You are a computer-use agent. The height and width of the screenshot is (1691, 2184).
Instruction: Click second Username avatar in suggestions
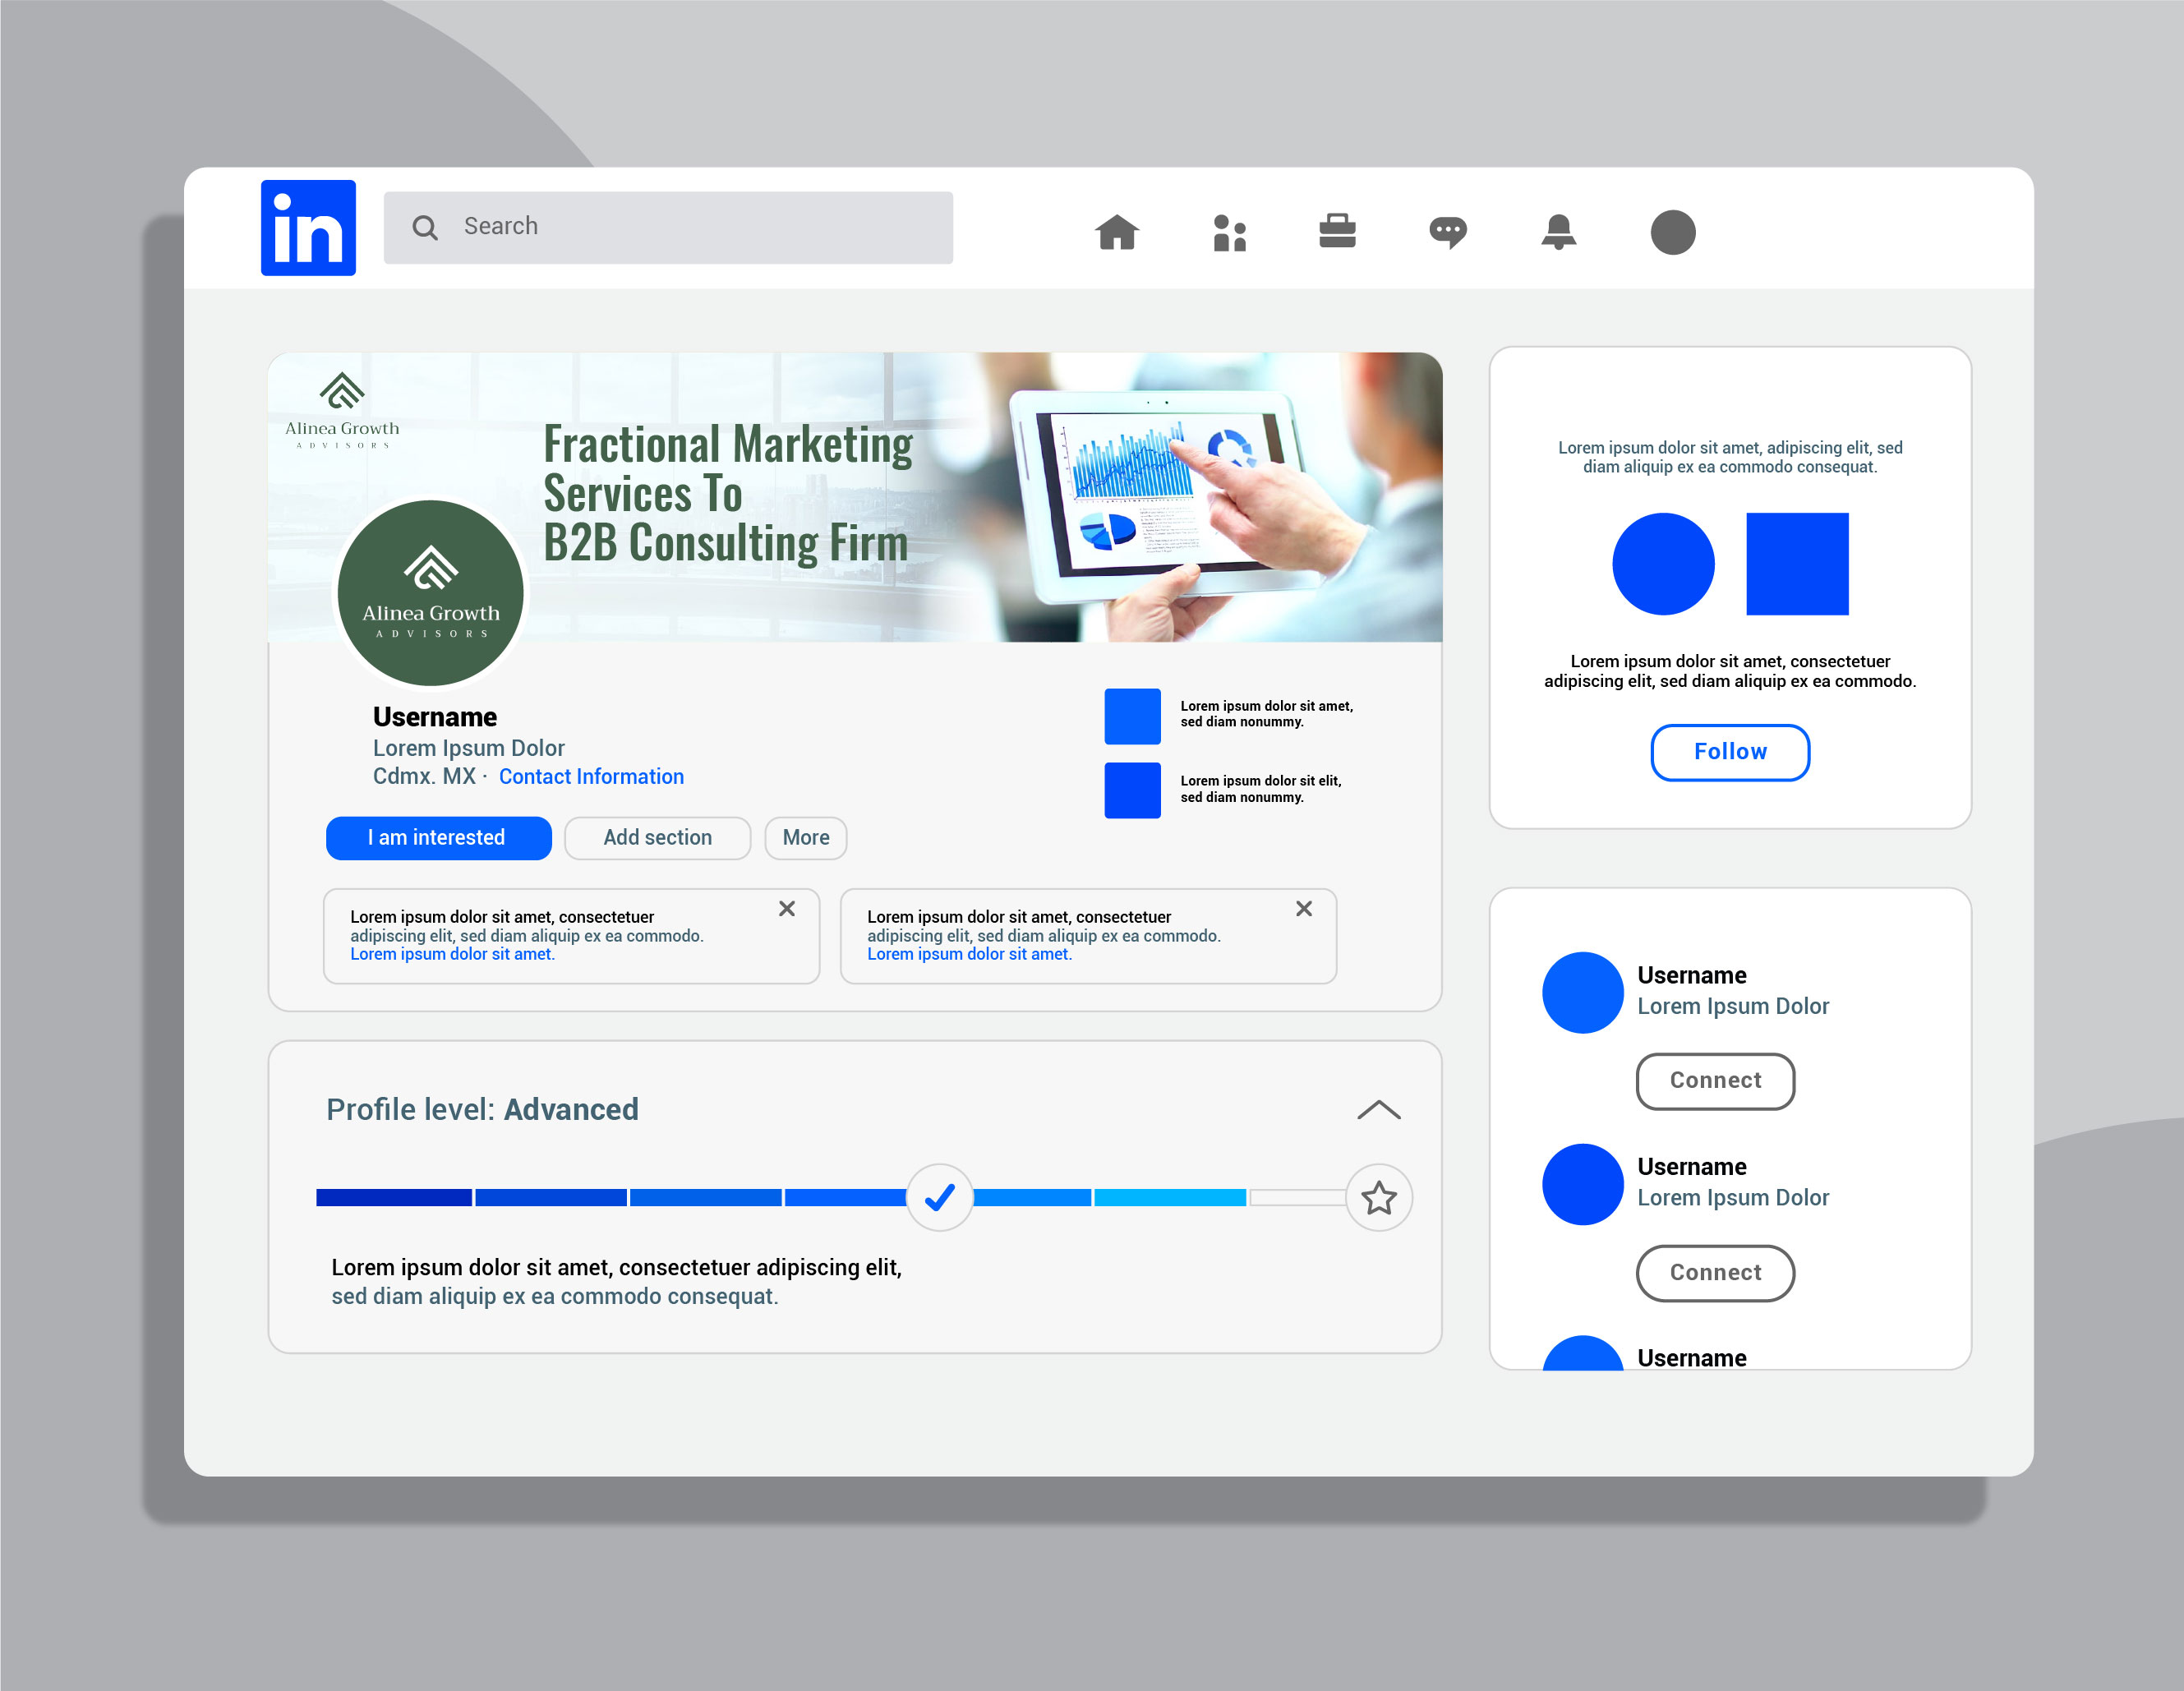tap(1583, 1184)
